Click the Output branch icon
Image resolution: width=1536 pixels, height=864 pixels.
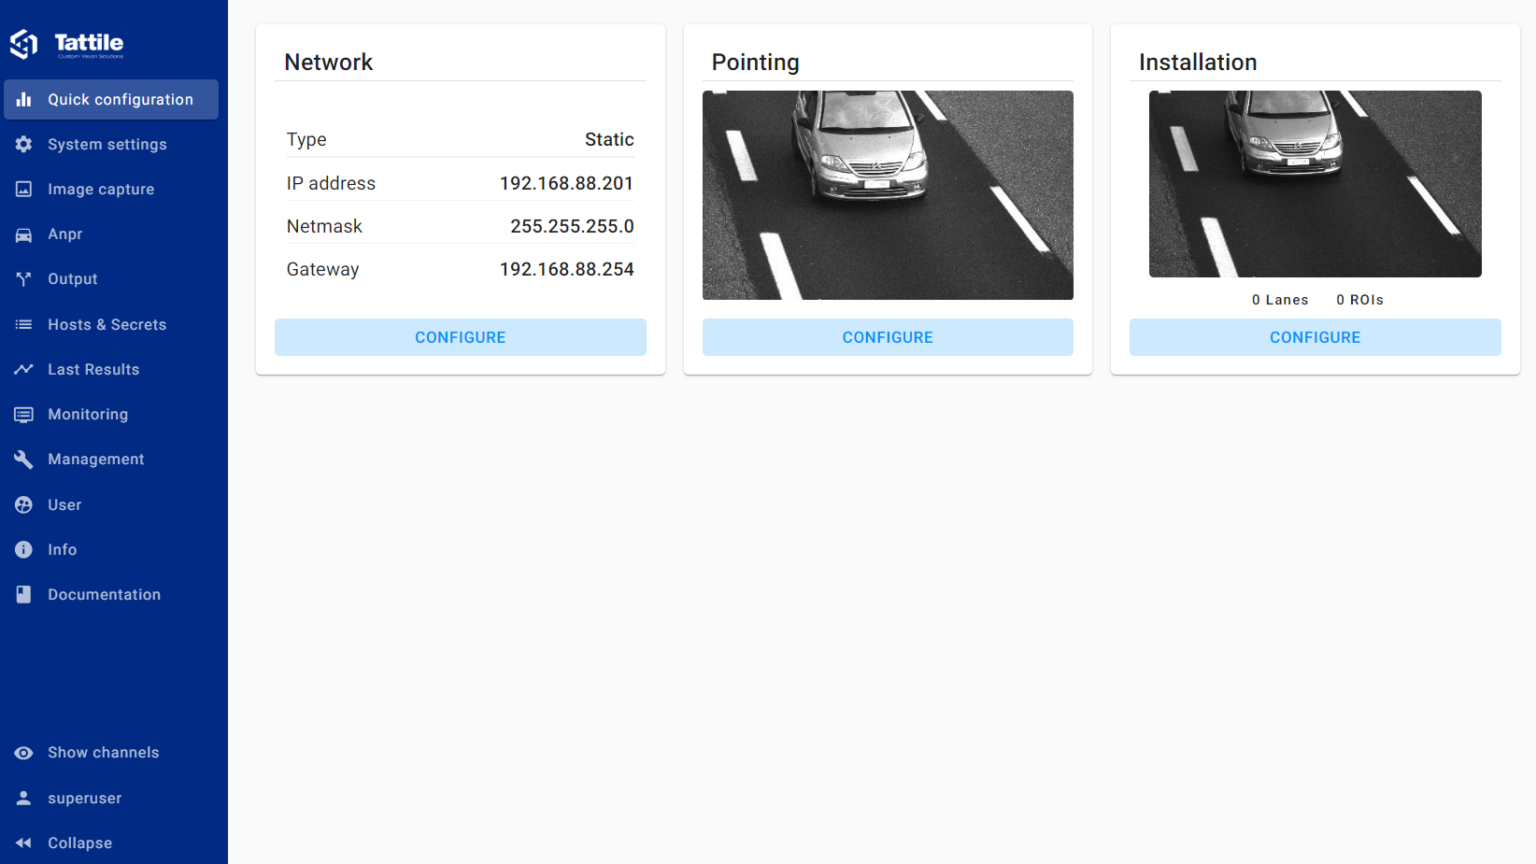[x=24, y=279]
